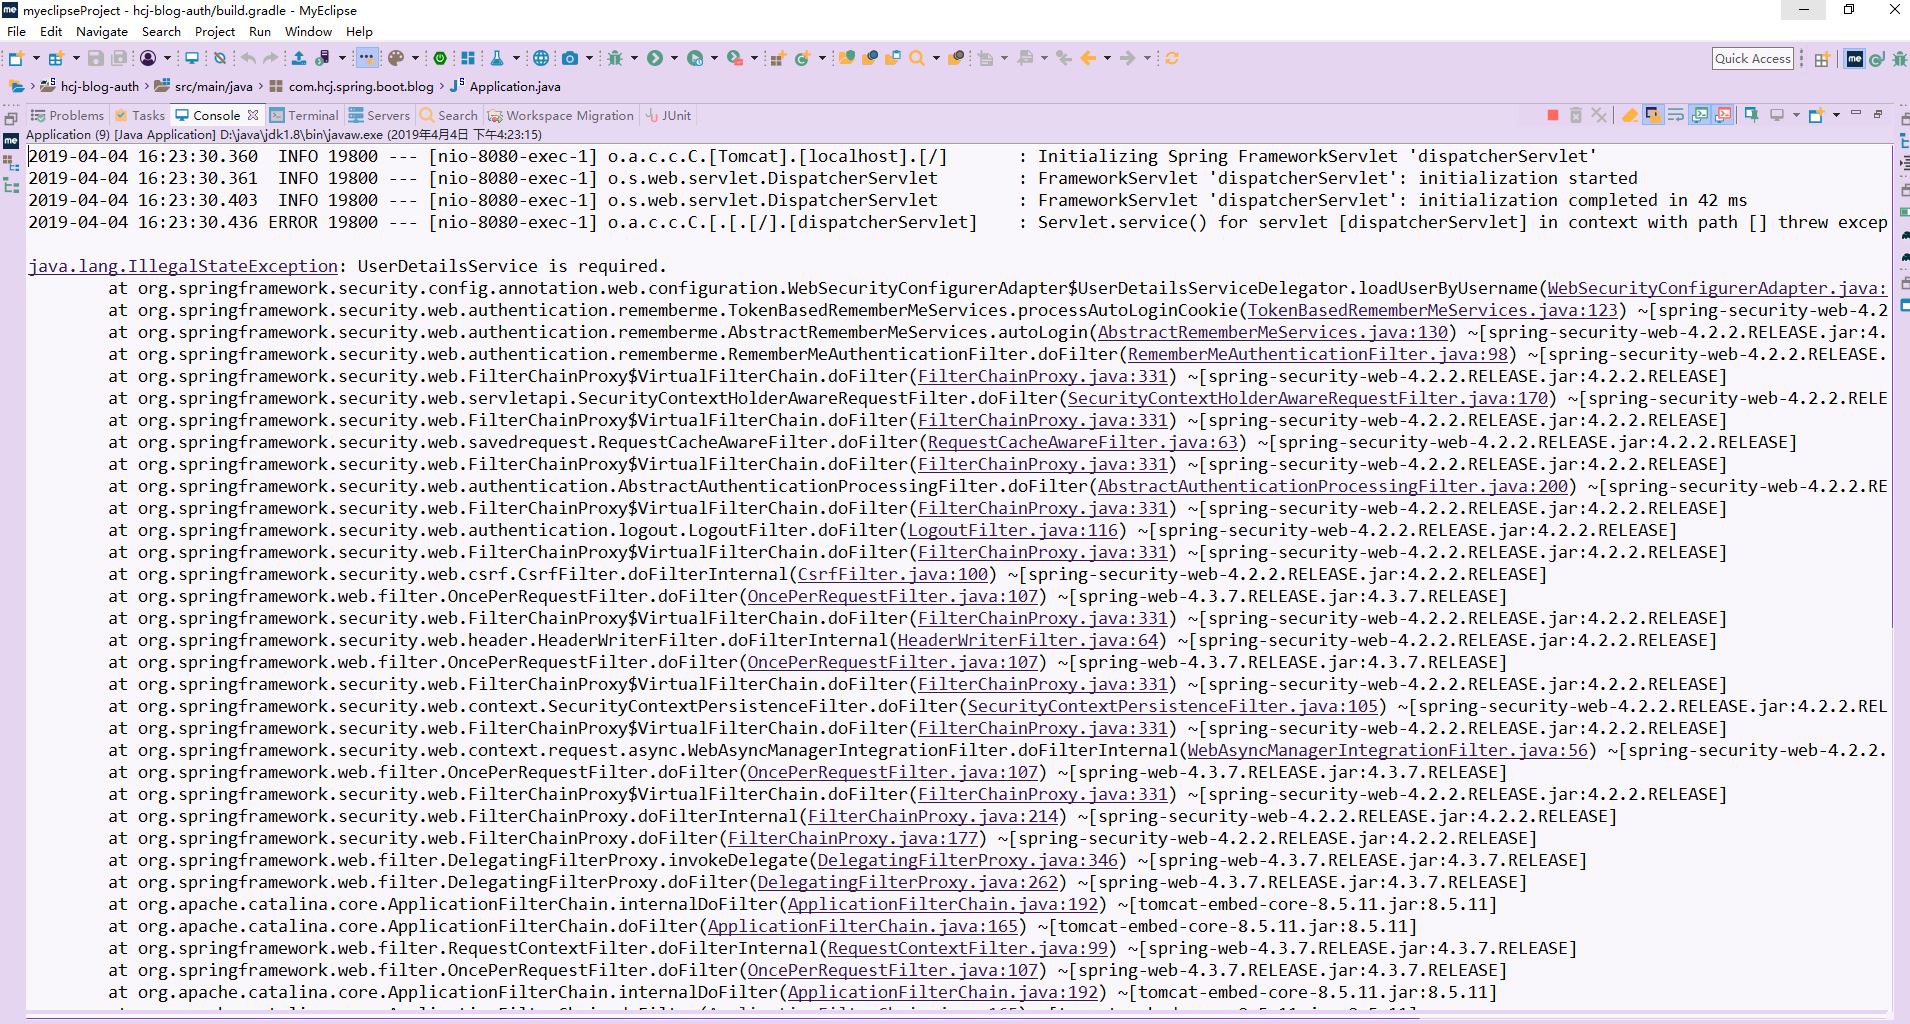Open dropdown next to camera icon
Screen dimensions: 1910x1024
(589, 59)
